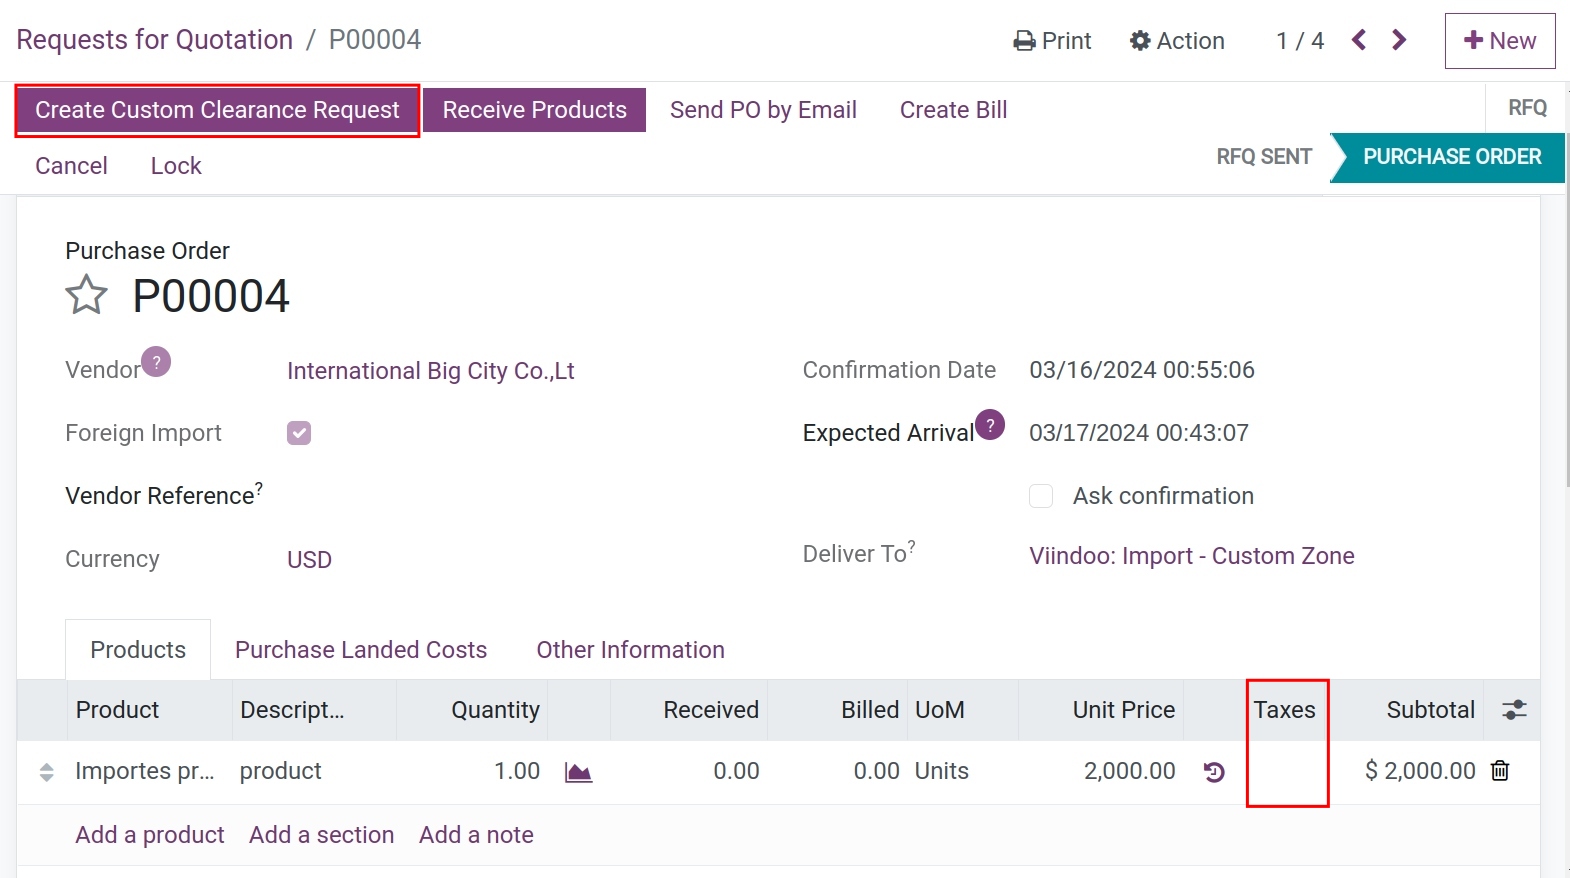
Task: Open vendor International Big City Co.,Lt
Action: (x=430, y=371)
